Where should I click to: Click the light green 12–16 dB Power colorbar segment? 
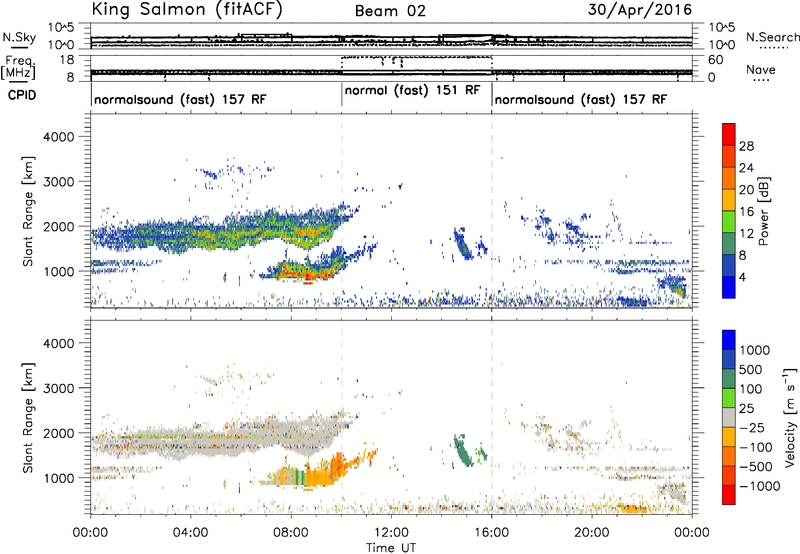tap(729, 222)
